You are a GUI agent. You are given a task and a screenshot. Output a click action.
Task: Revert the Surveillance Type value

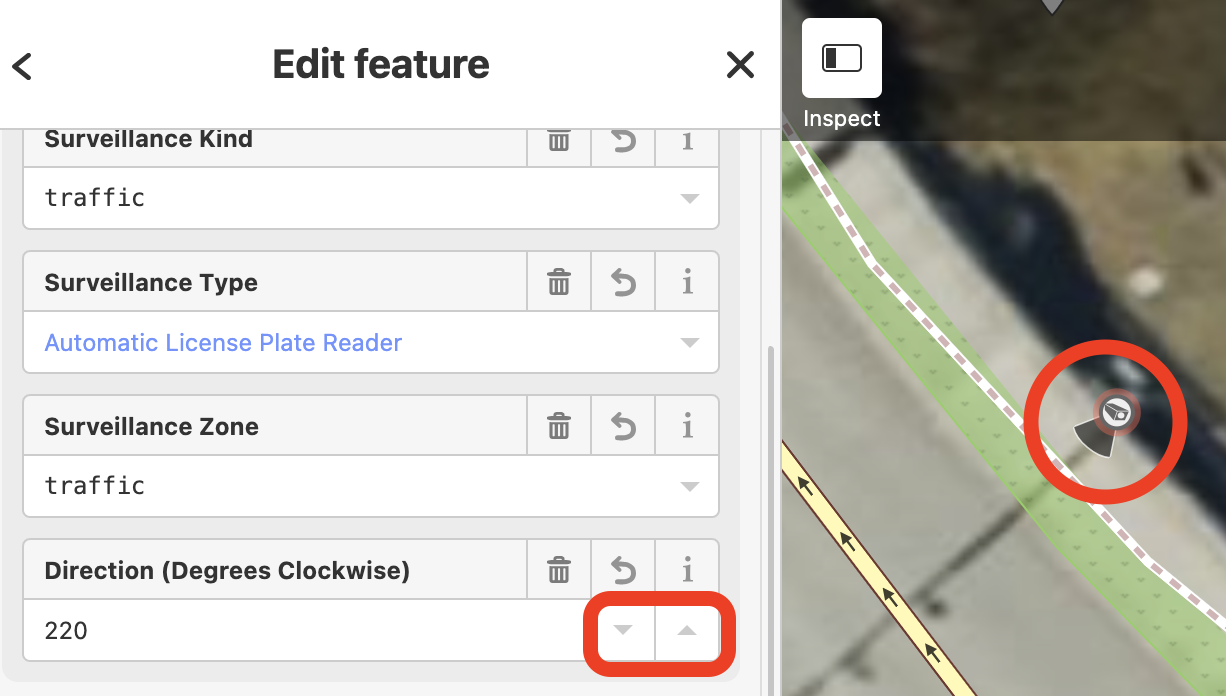point(623,283)
